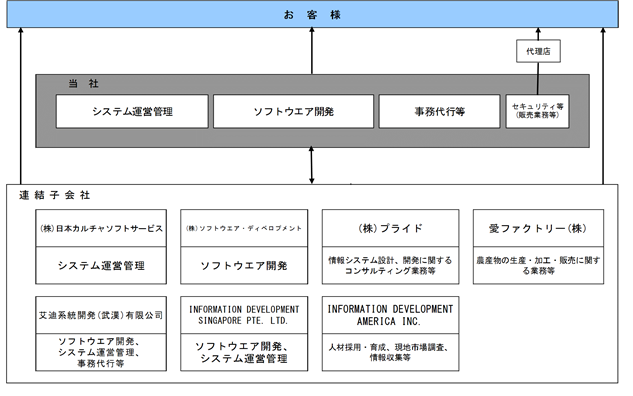Click 当社's ソフトウエア開発 box
Viewport: 633px width, 396px height.
(293, 111)
